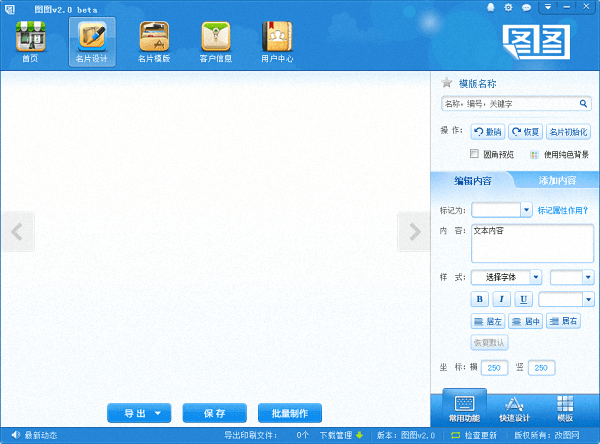This screenshot has width=600, height=444.
Task: Open the 名片模版 templates icon
Action: click(x=154, y=42)
